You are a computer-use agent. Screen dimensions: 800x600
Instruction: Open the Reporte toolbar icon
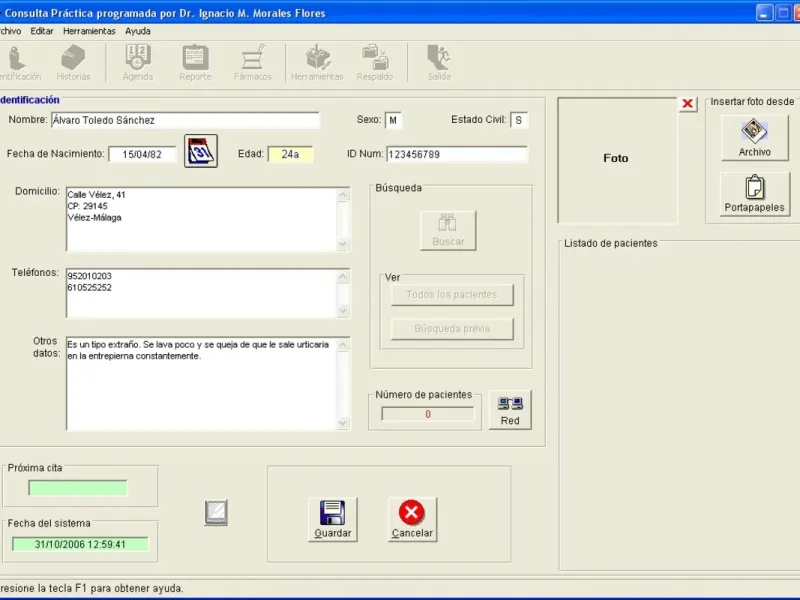click(195, 63)
